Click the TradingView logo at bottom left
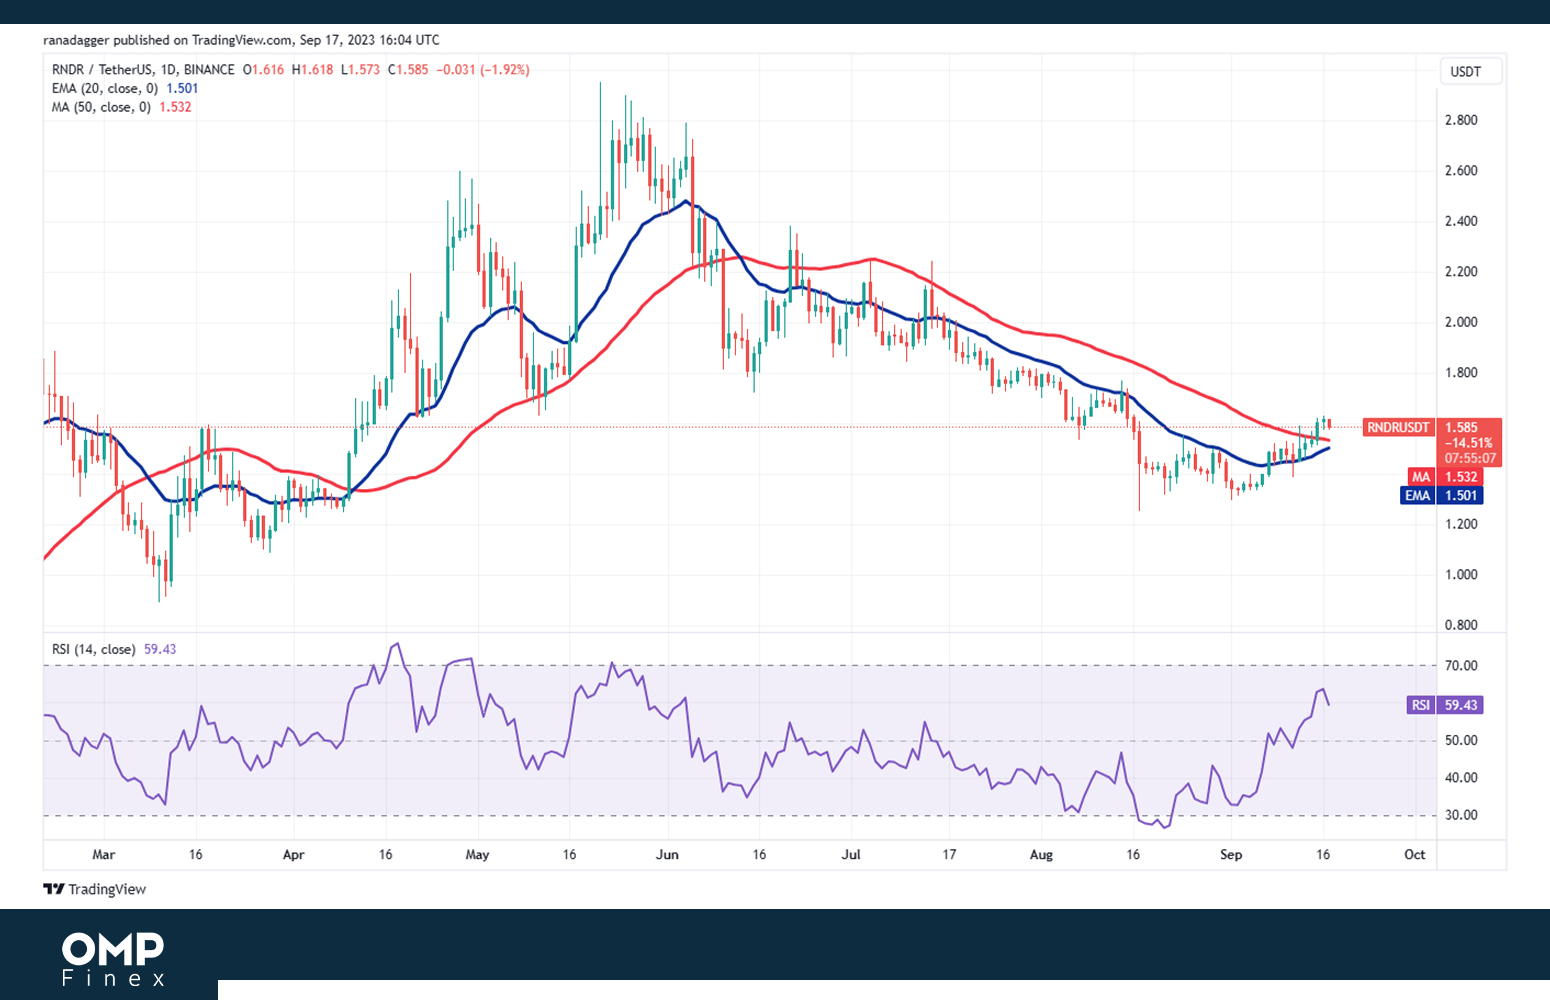Image resolution: width=1550 pixels, height=1000 pixels. point(95,889)
